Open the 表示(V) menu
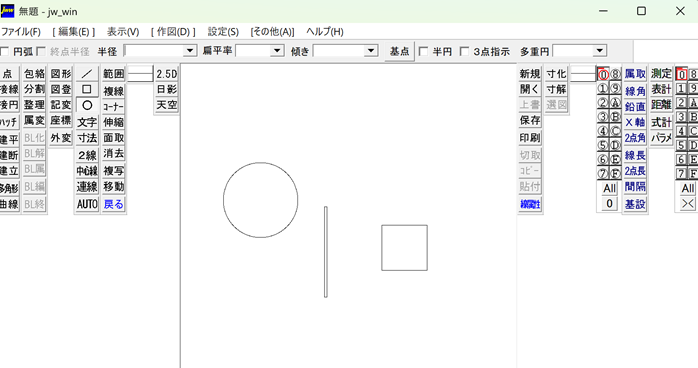 pyautogui.click(x=123, y=32)
